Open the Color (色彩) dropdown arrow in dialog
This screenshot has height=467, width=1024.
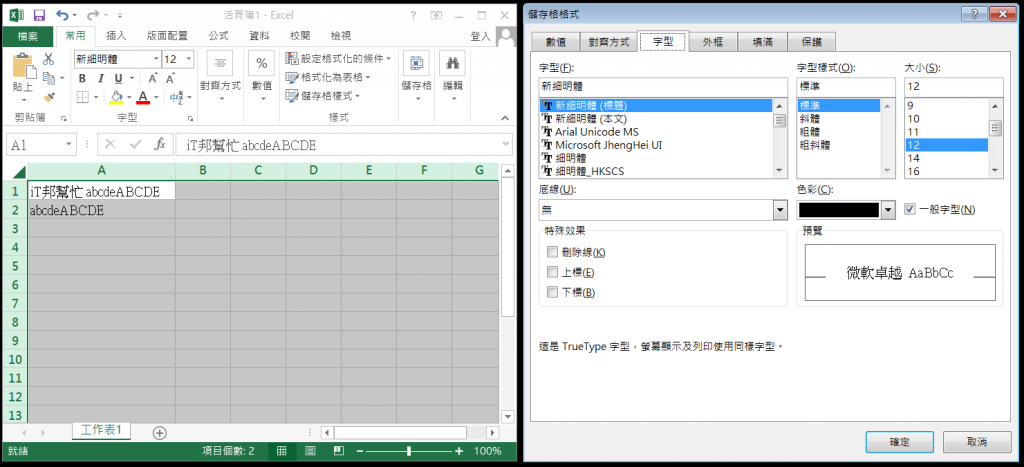[887, 210]
